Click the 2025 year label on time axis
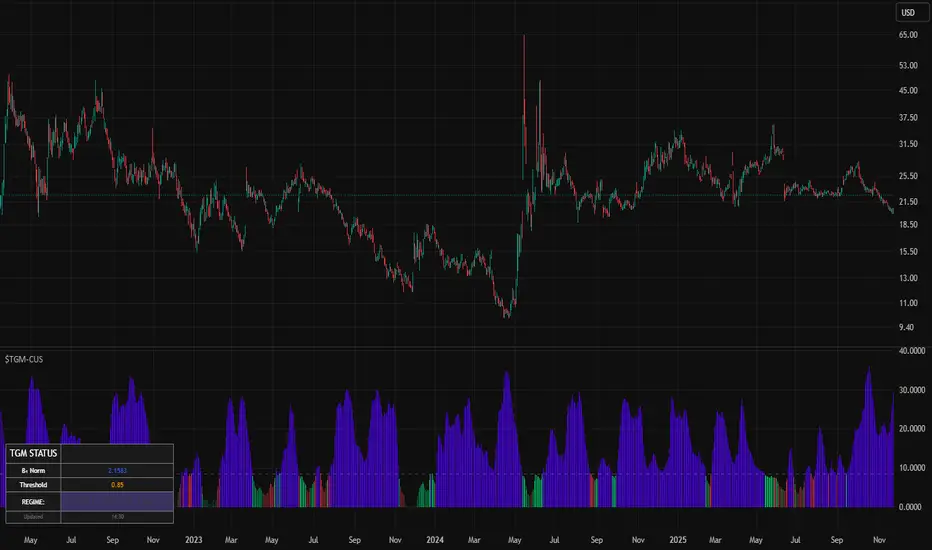This screenshot has height=550, width=932. tap(678, 540)
